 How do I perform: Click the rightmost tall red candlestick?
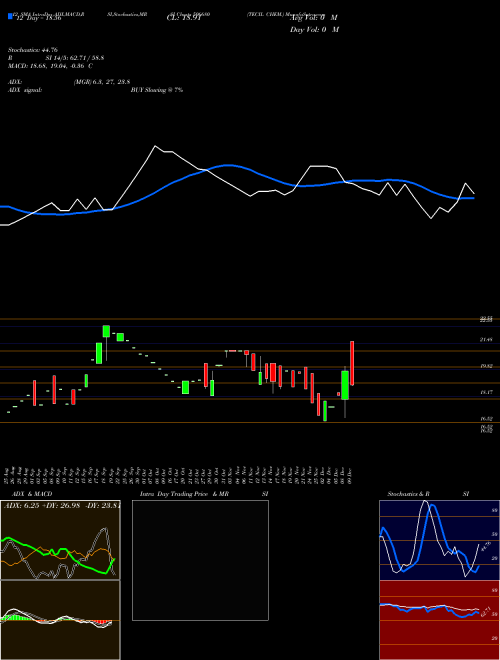(352, 363)
